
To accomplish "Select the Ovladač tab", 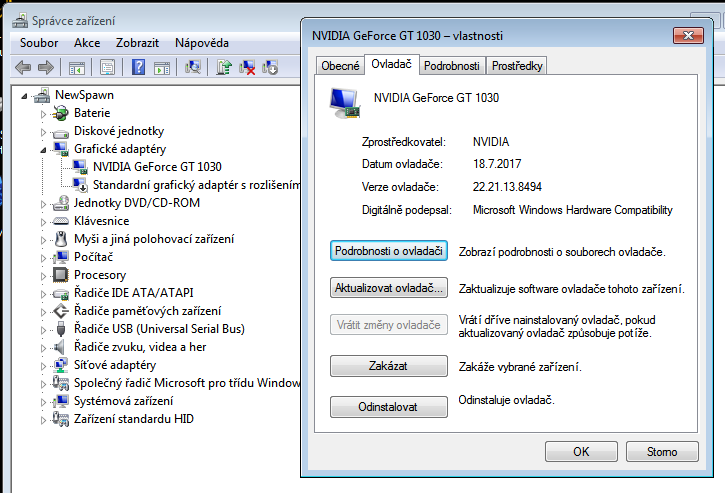I will pos(392,64).
